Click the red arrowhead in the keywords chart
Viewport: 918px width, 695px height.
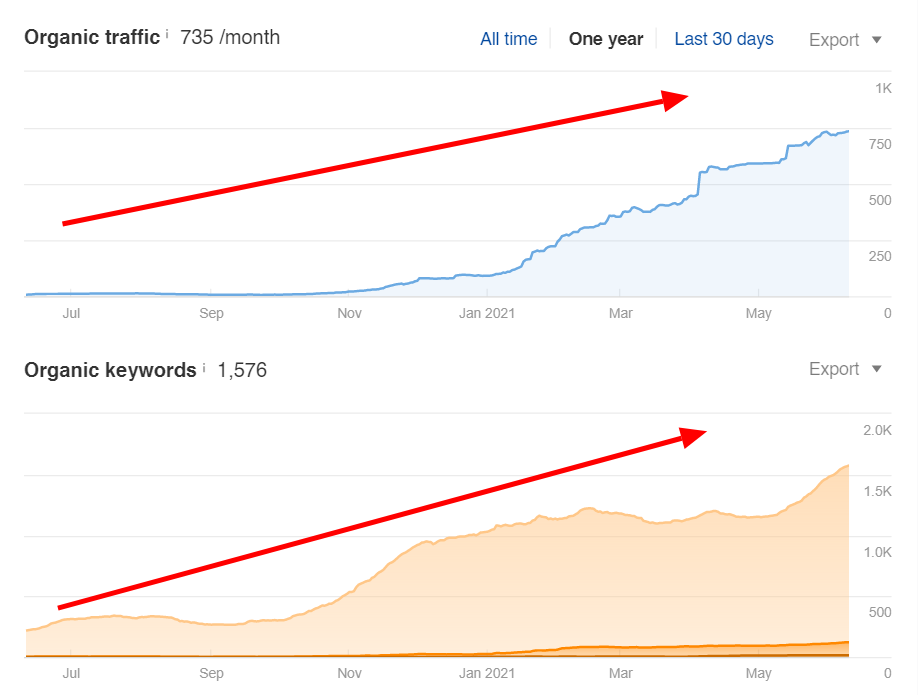[x=693, y=435]
